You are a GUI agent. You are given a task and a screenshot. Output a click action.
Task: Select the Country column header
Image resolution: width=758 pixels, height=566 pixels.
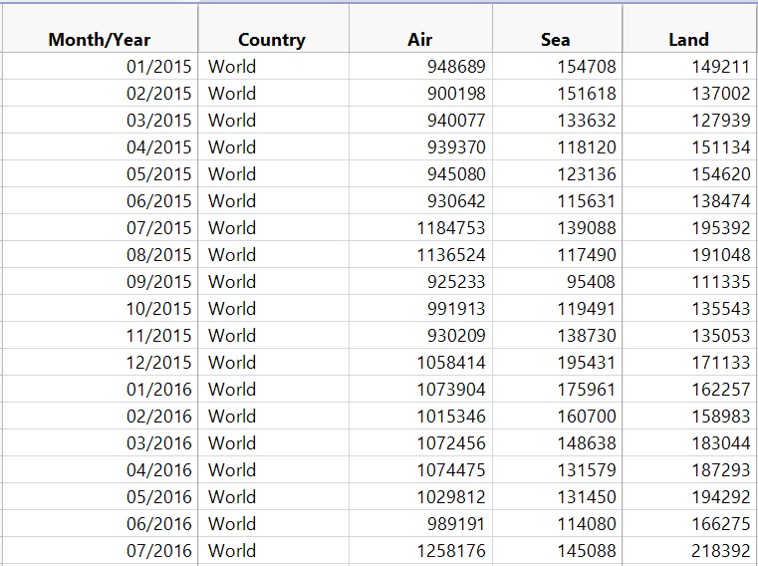coord(271,40)
